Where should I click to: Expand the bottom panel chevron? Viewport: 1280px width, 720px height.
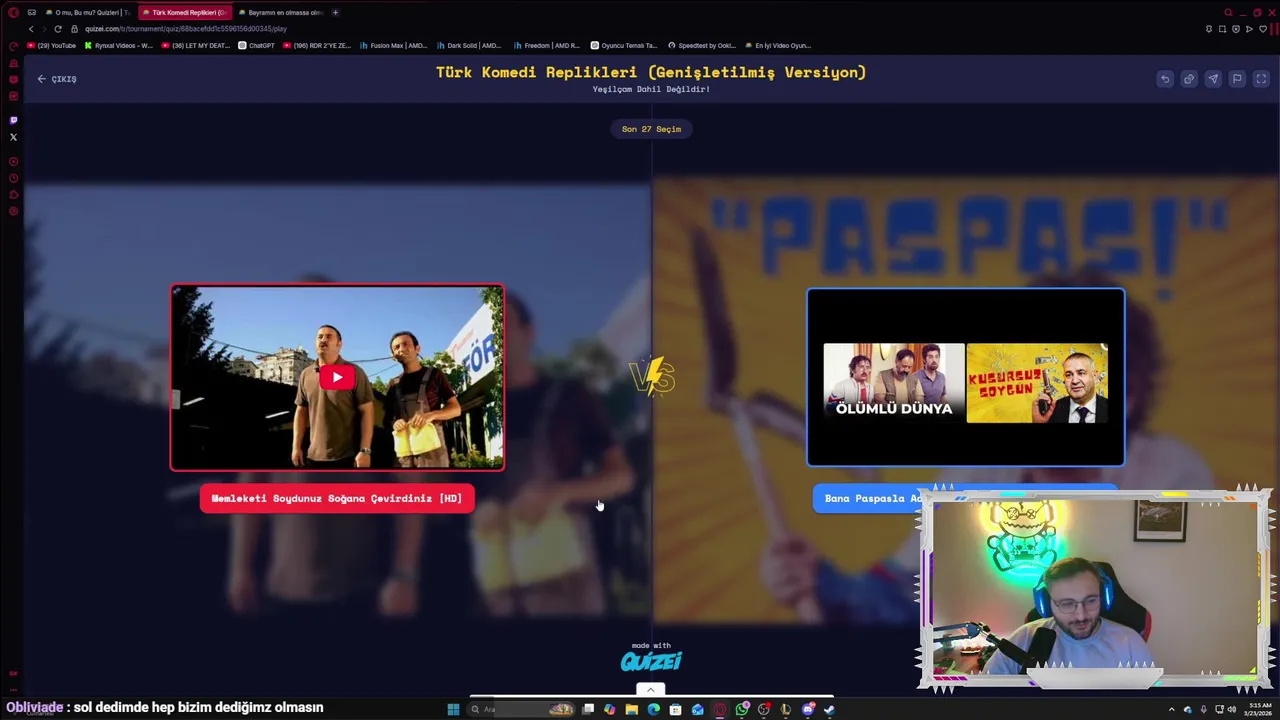(x=650, y=689)
